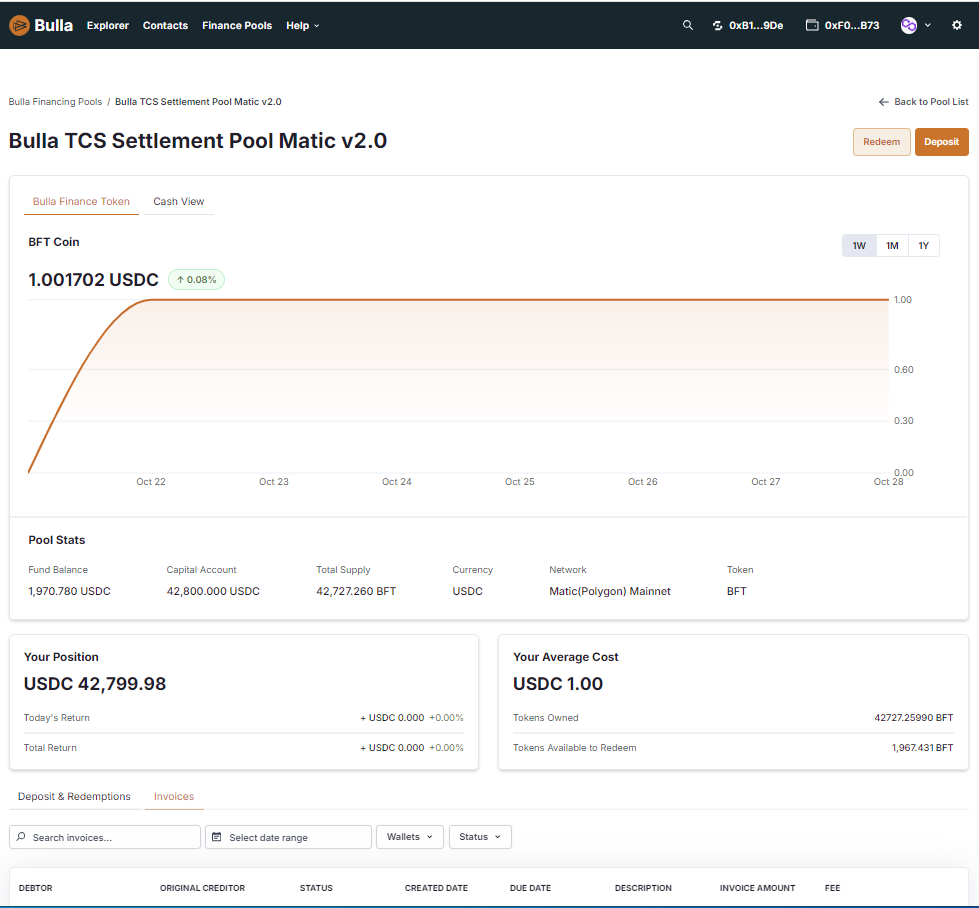Image resolution: width=979 pixels, height=908 pixels.
Task: Click the 0xF0...B73 wallet address
Action: point(852,26)
